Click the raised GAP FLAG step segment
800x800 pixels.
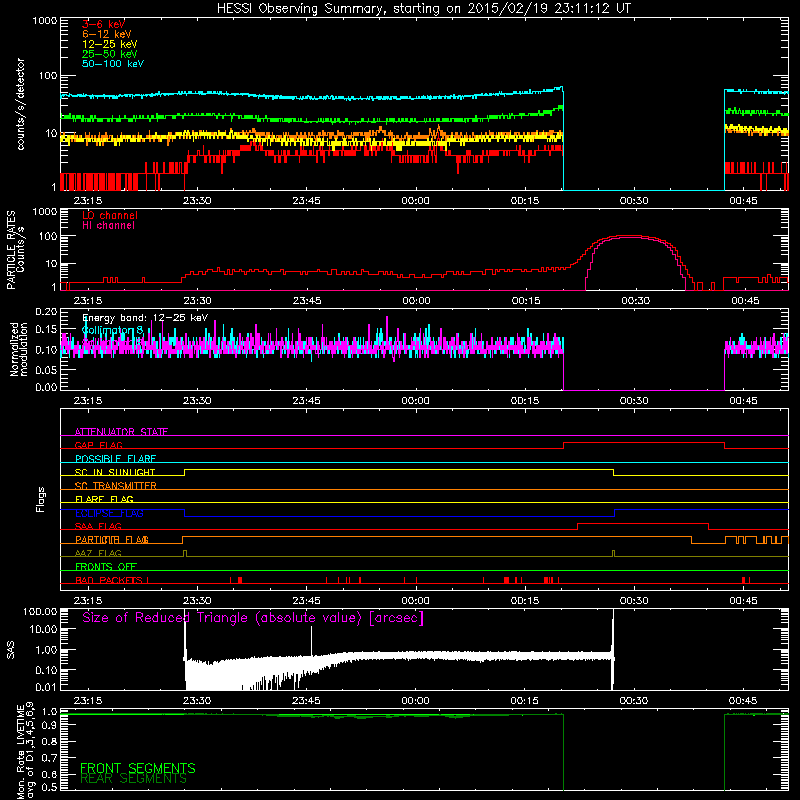[644, 442]
